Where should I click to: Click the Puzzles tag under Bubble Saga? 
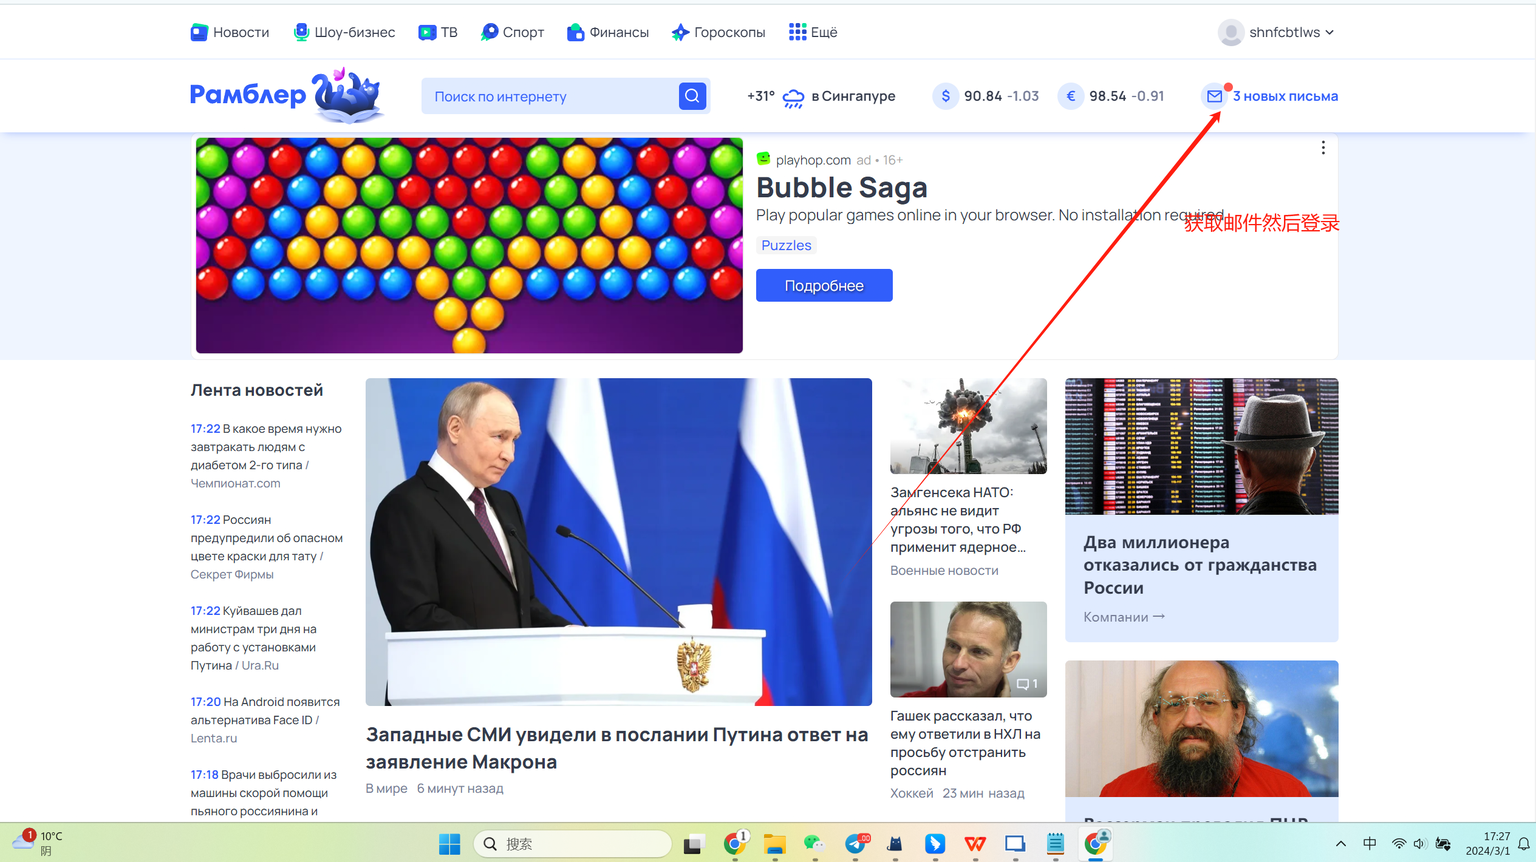click(786, 245)
